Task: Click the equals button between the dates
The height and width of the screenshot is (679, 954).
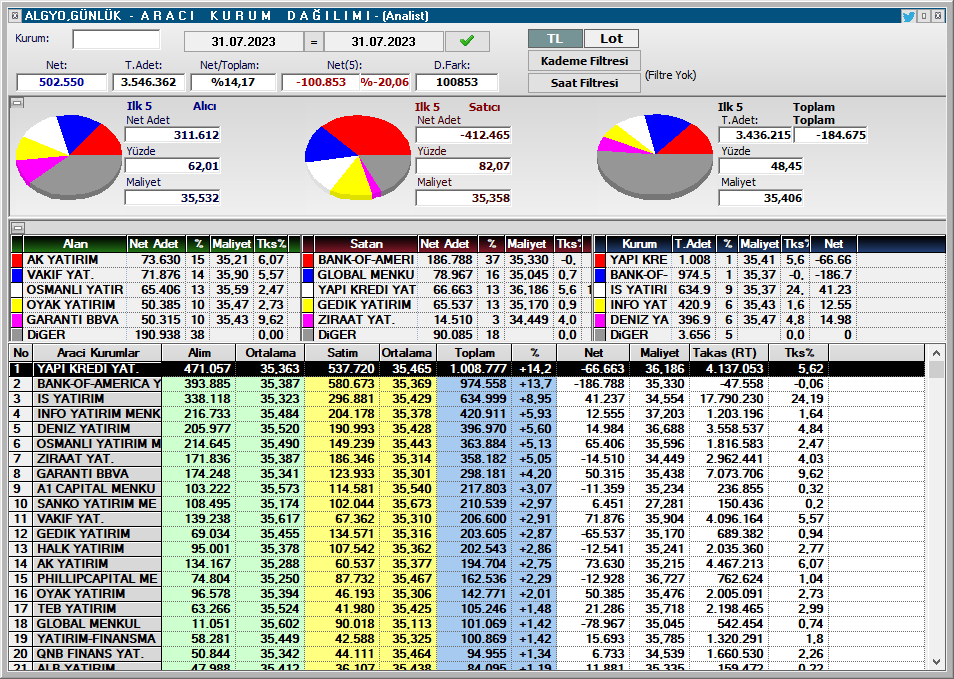Action: tap(314, 41)
